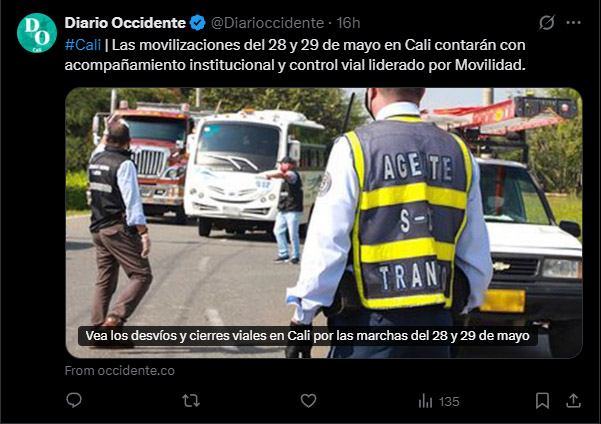Share the tweet via upload icon

(573, 401)
